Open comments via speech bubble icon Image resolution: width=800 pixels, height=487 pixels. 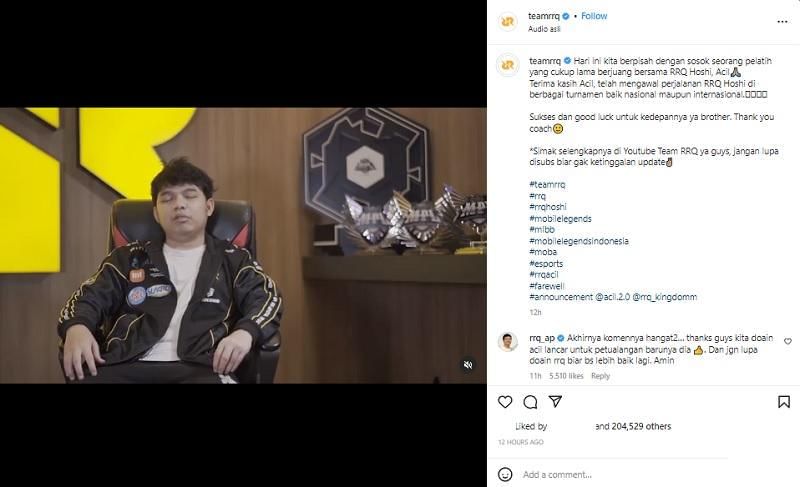click(x=530, y=402)
